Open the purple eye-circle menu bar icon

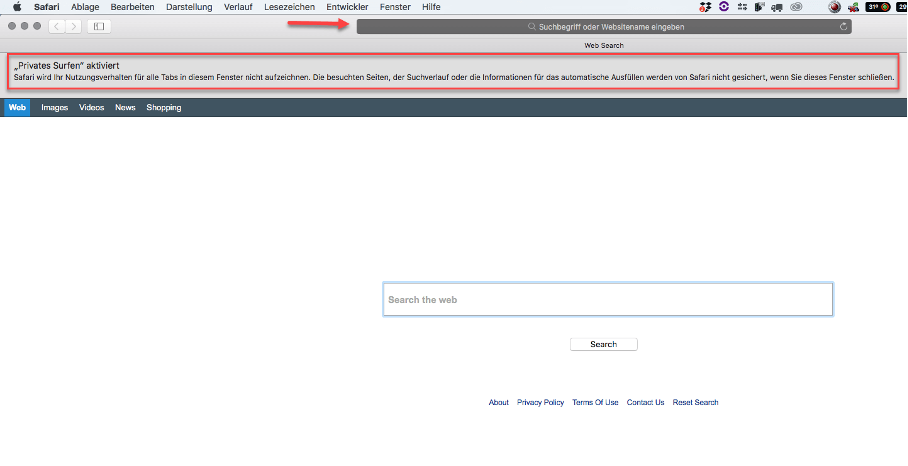click(723, 7)
